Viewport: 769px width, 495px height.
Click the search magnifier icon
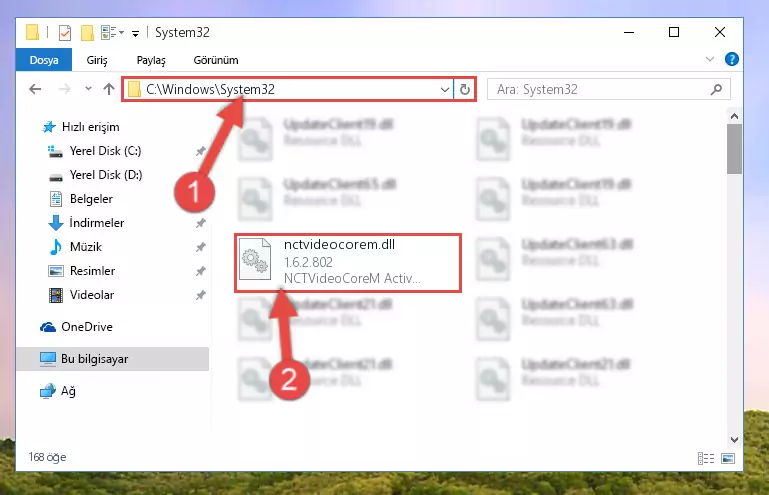(x=716, y=89)
